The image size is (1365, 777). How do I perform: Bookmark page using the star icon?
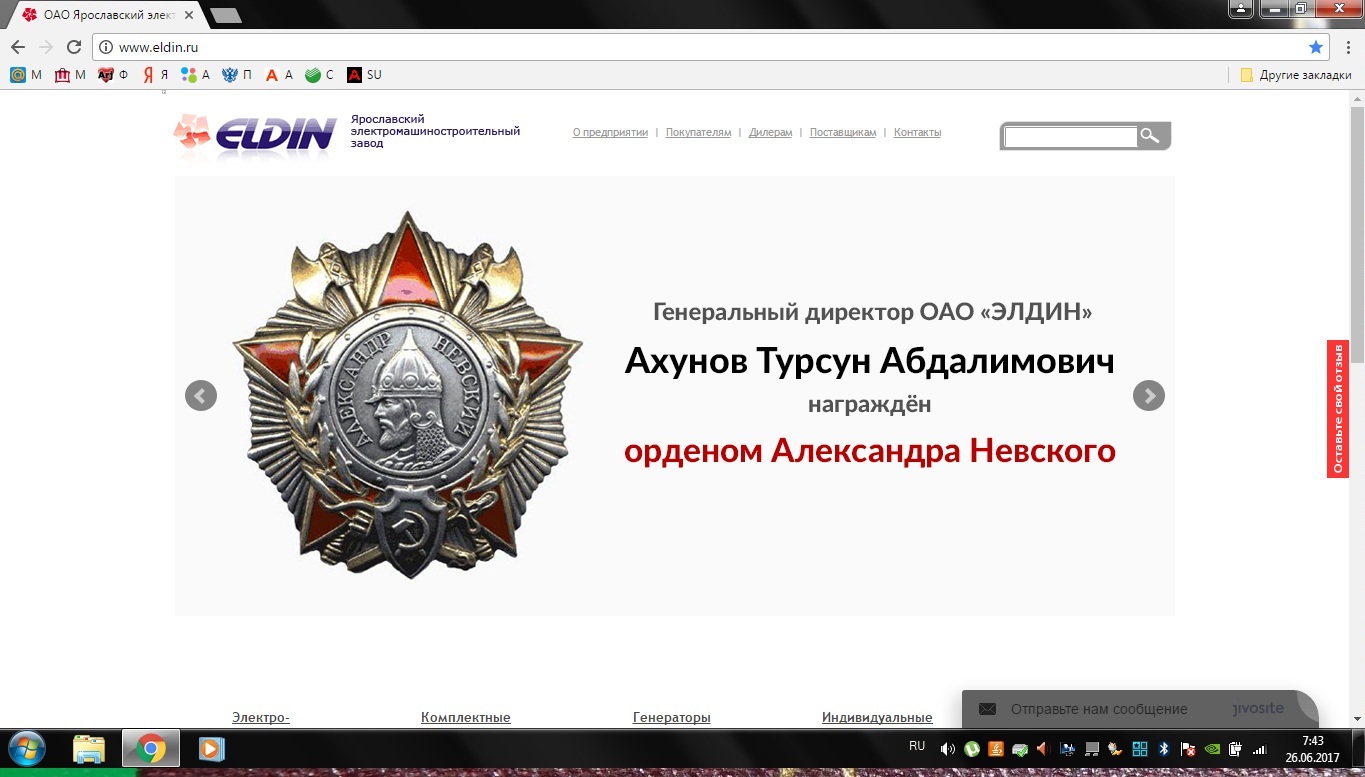pyautogui.click(x=1316, y=47)
